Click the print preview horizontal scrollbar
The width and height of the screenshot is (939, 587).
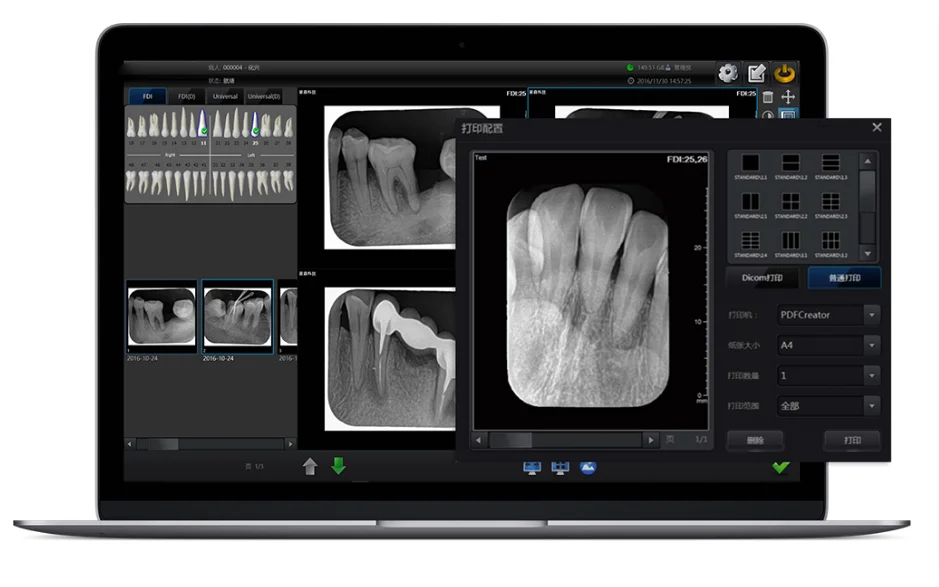pos(565,439)
